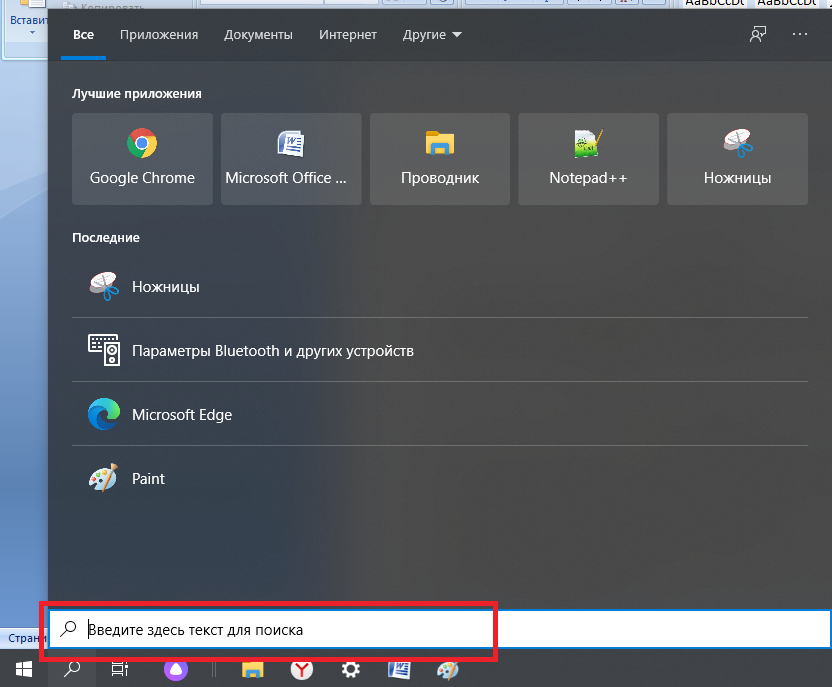Launch Microsoft Office Word tile
832x687 pixels.
[291, 159]
